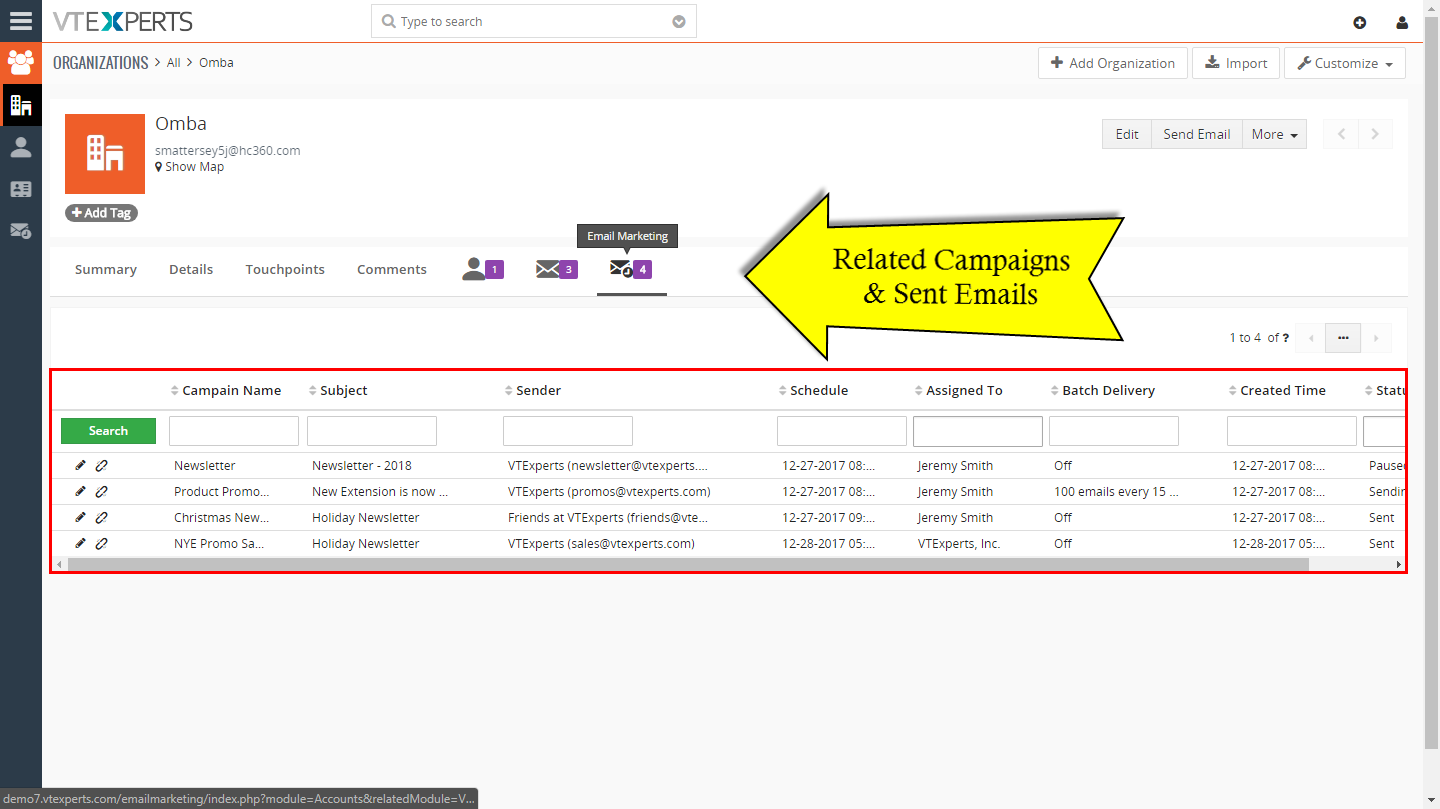
Task: Switch to the Touchpoints tab
Action: (x=285, y=269)
